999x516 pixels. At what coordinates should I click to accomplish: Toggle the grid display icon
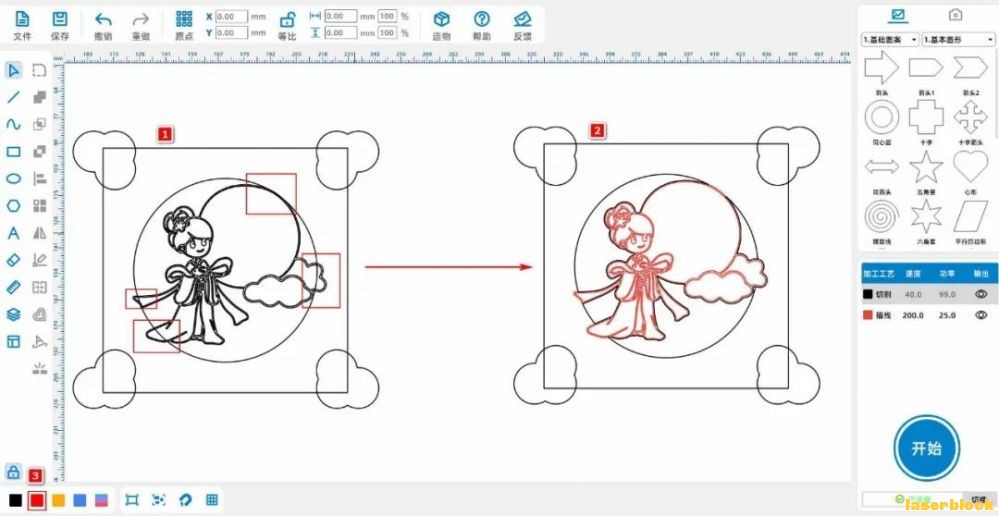(x=212, y=500)
